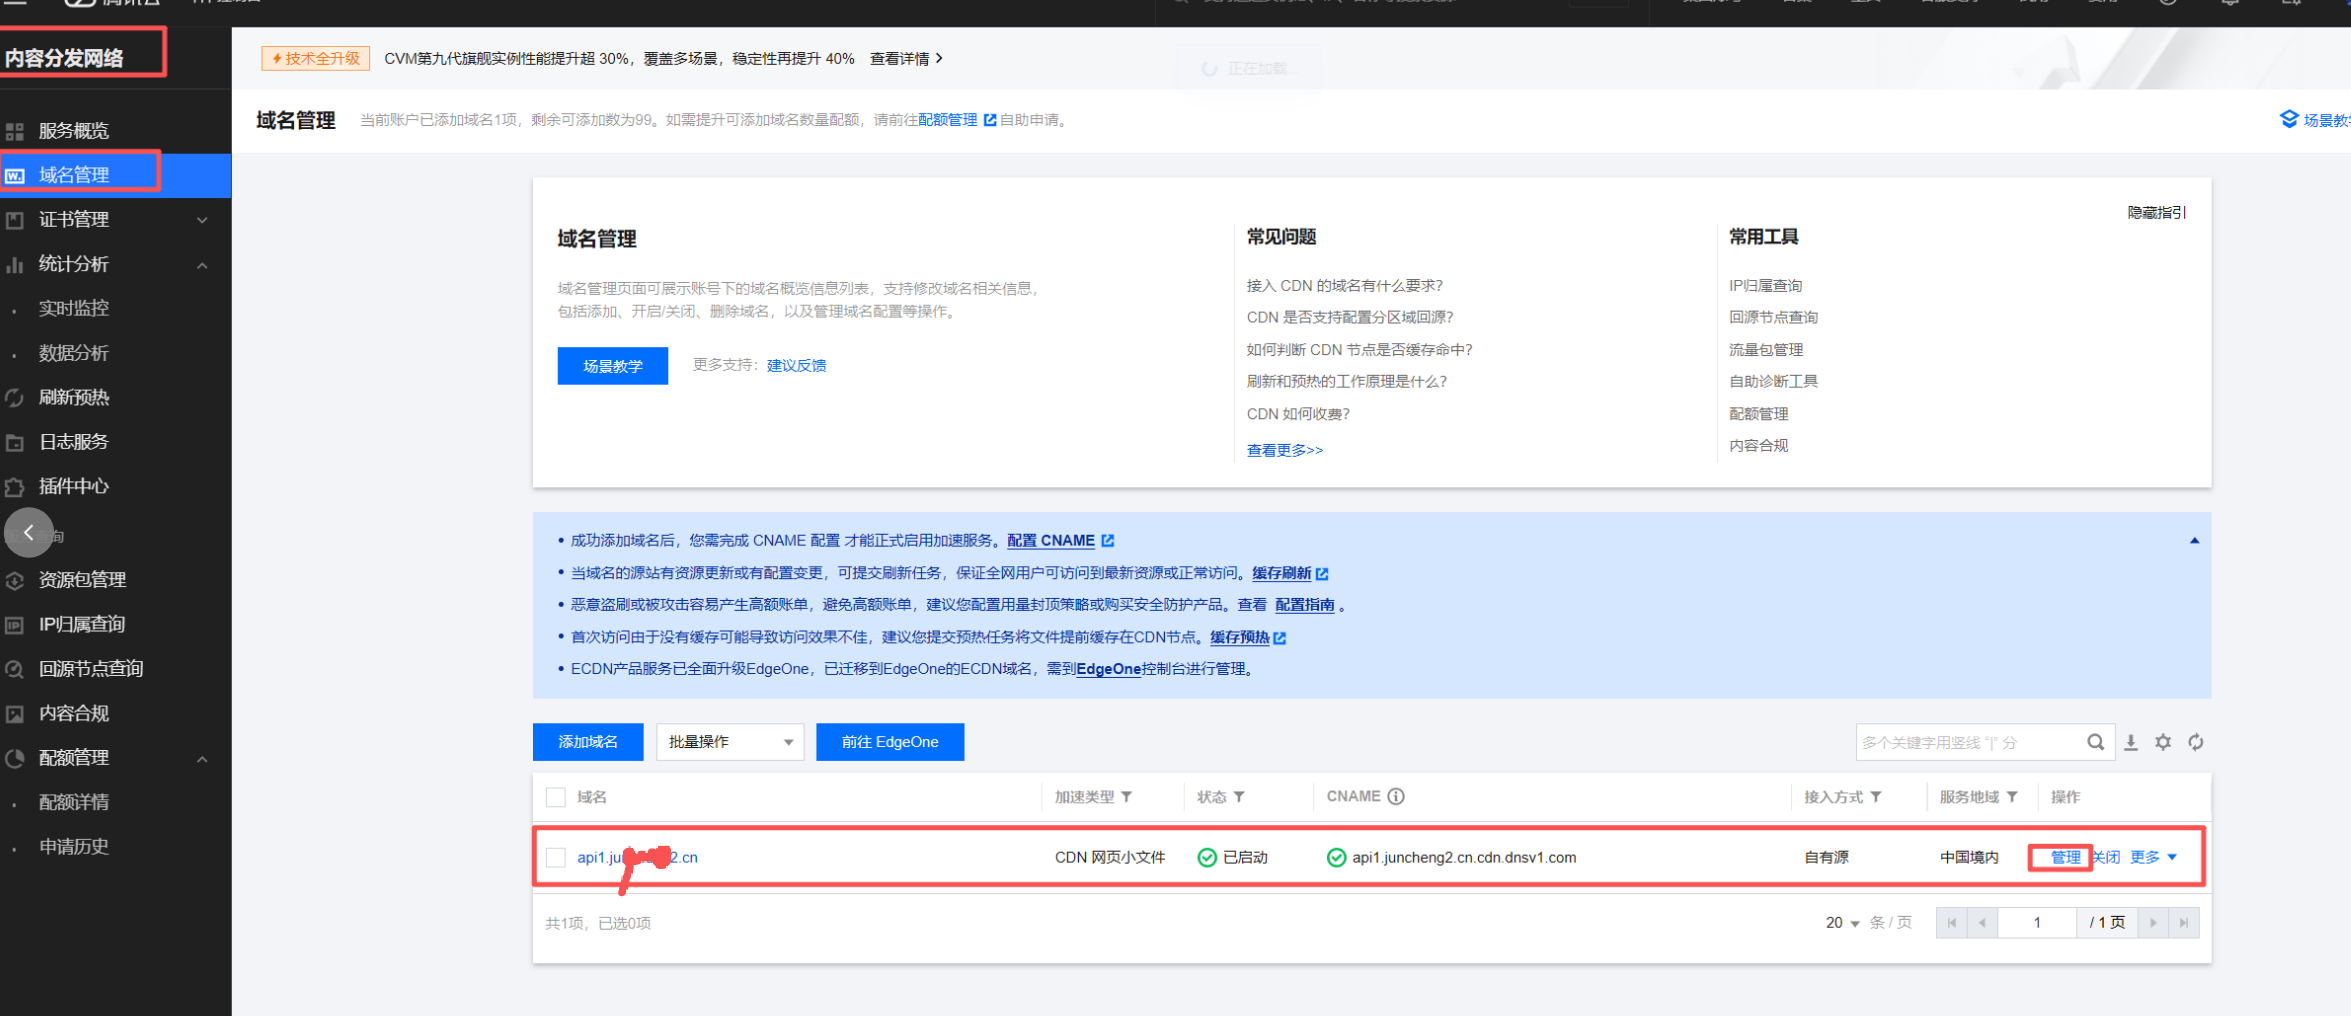
Task: Filter by 加速类型 funnel icon
Action: point(1127,797)
